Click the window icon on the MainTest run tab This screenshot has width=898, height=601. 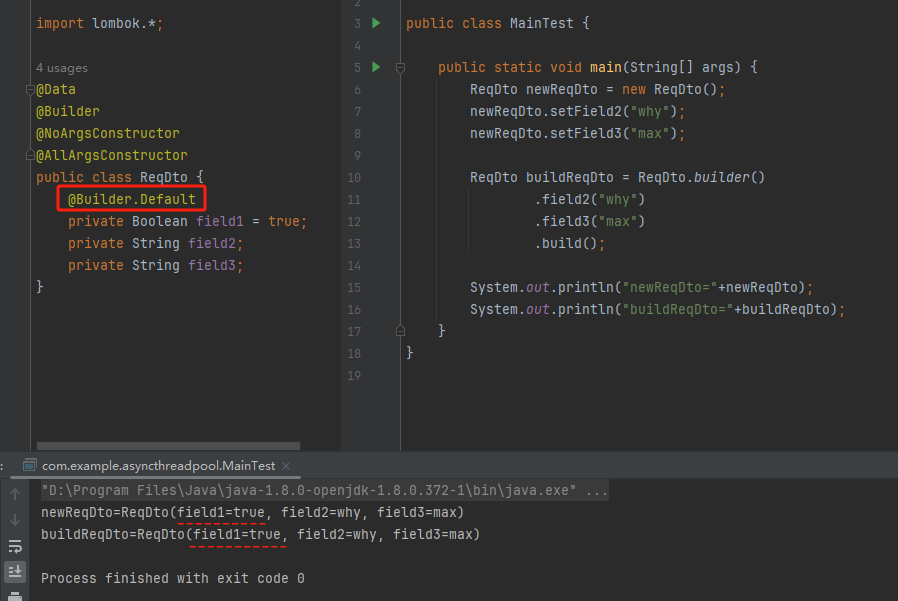pyautogui.click(x=30, y=465)
